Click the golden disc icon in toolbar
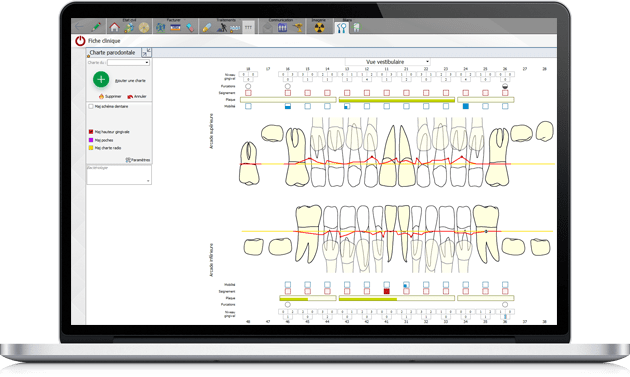 [x=144, y=27]
